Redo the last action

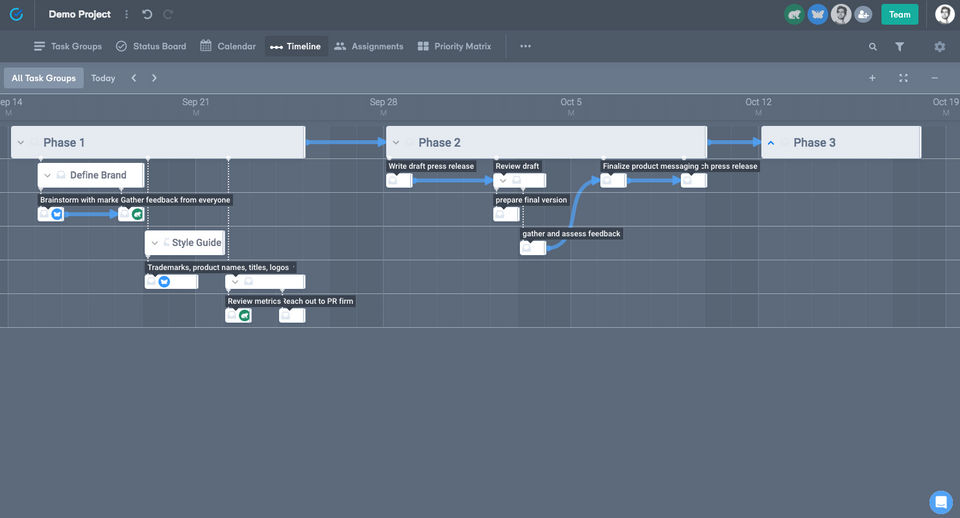click(x=168, y=14)
